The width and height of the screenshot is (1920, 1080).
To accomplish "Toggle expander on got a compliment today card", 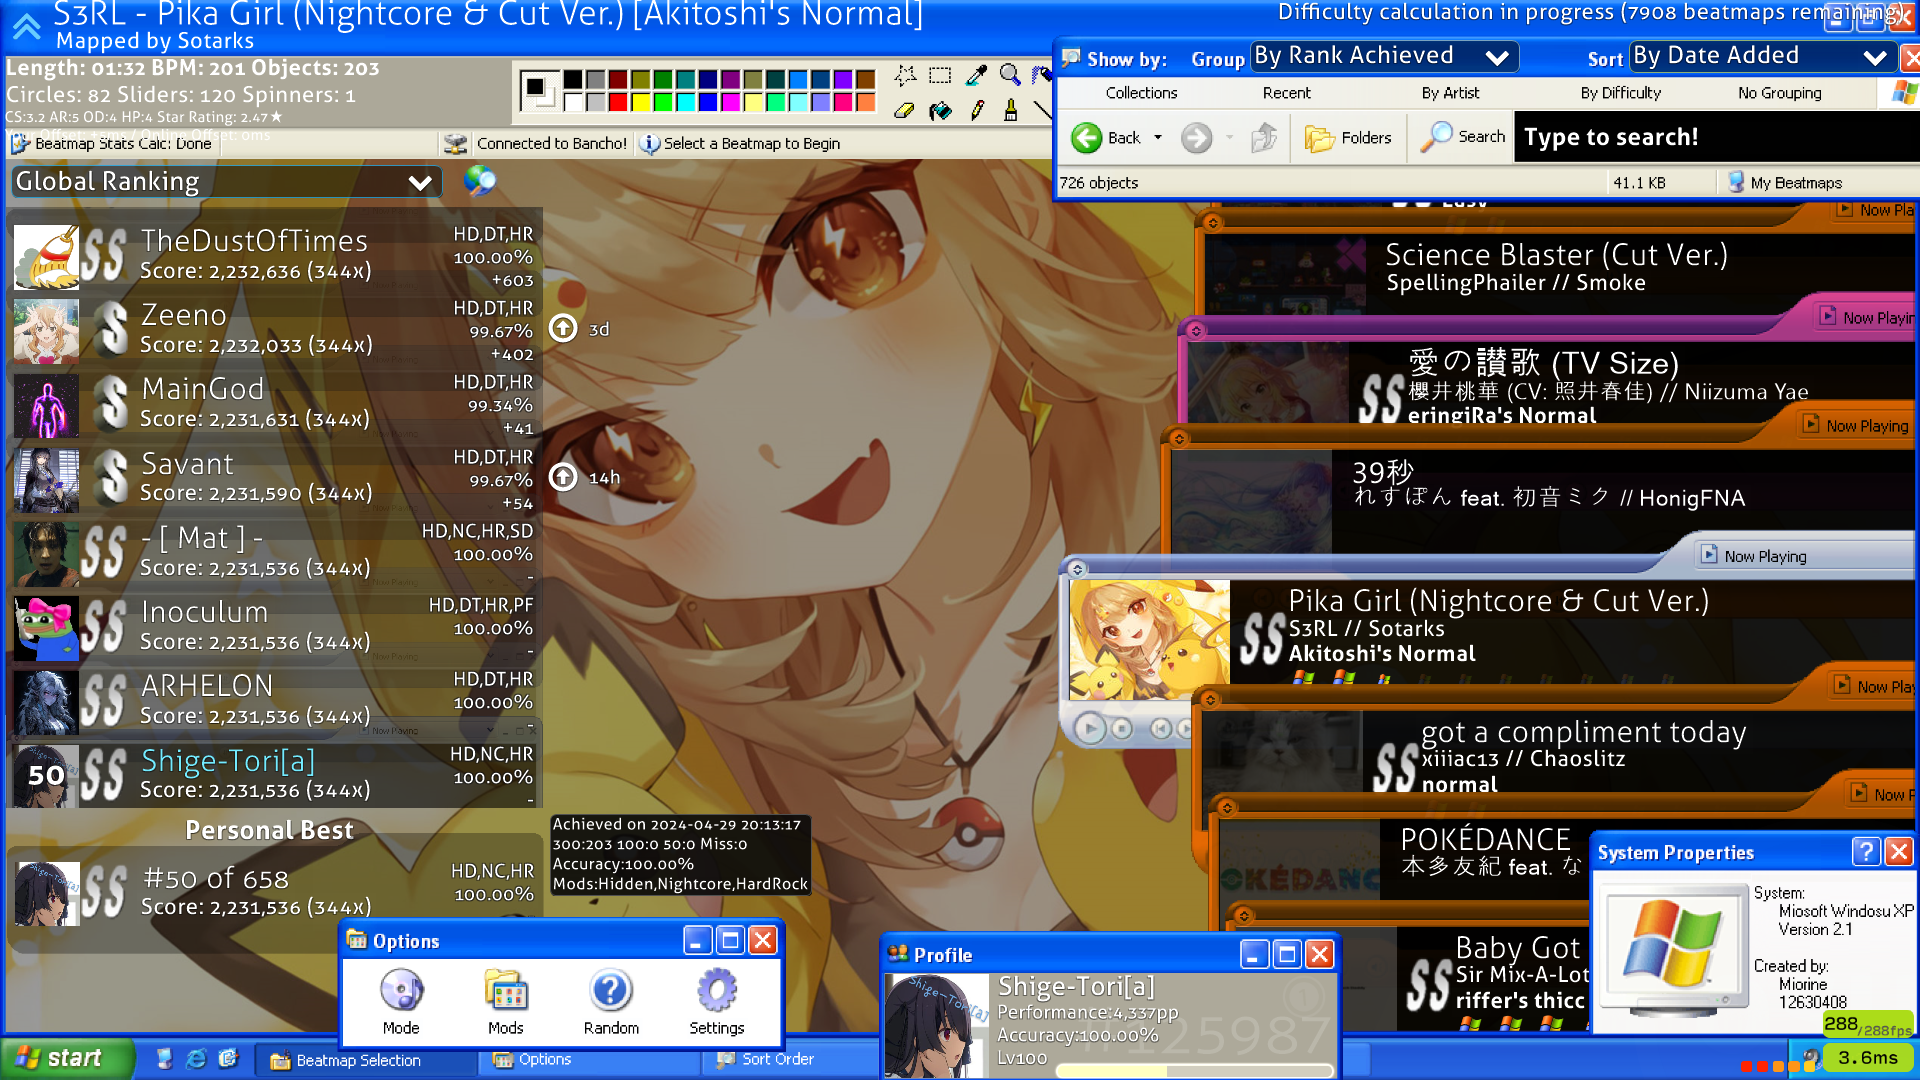I will point(1209,699).
